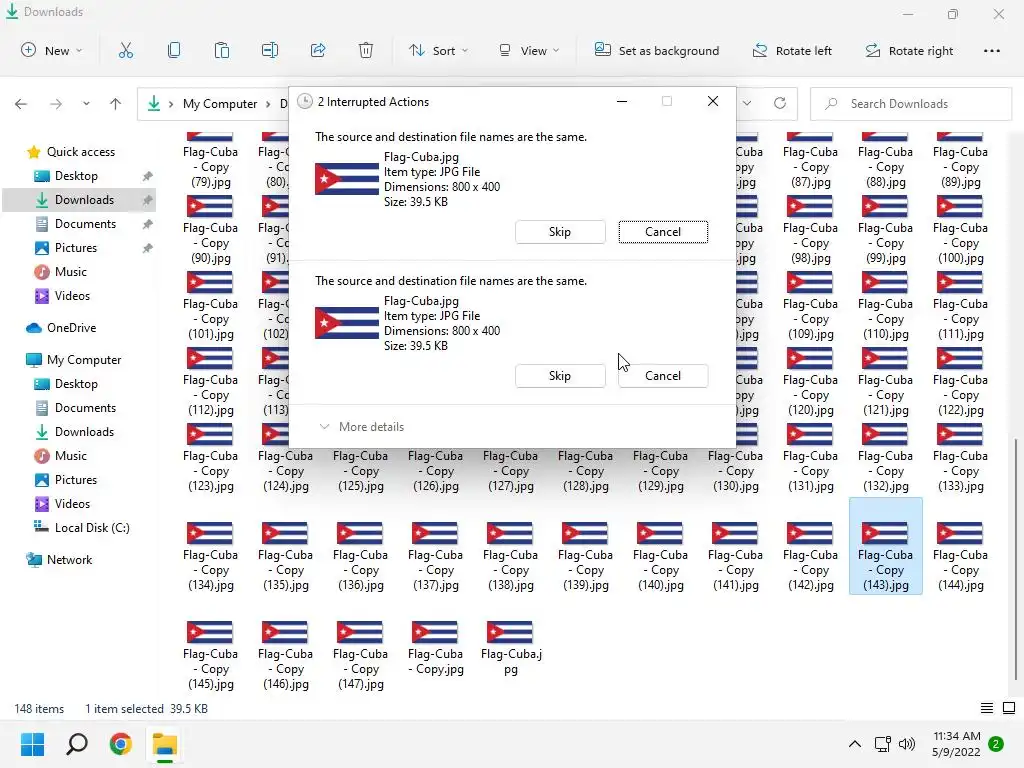Click Rotate right
Image resolution: width=1024 pixels, height=768 pixels.
click(x=909, y=50)
